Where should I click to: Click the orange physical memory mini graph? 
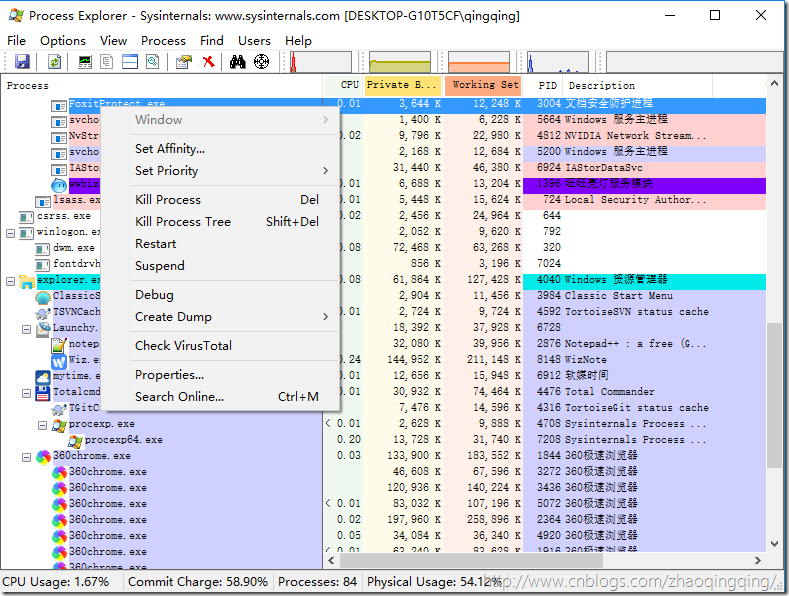[479, 62]
